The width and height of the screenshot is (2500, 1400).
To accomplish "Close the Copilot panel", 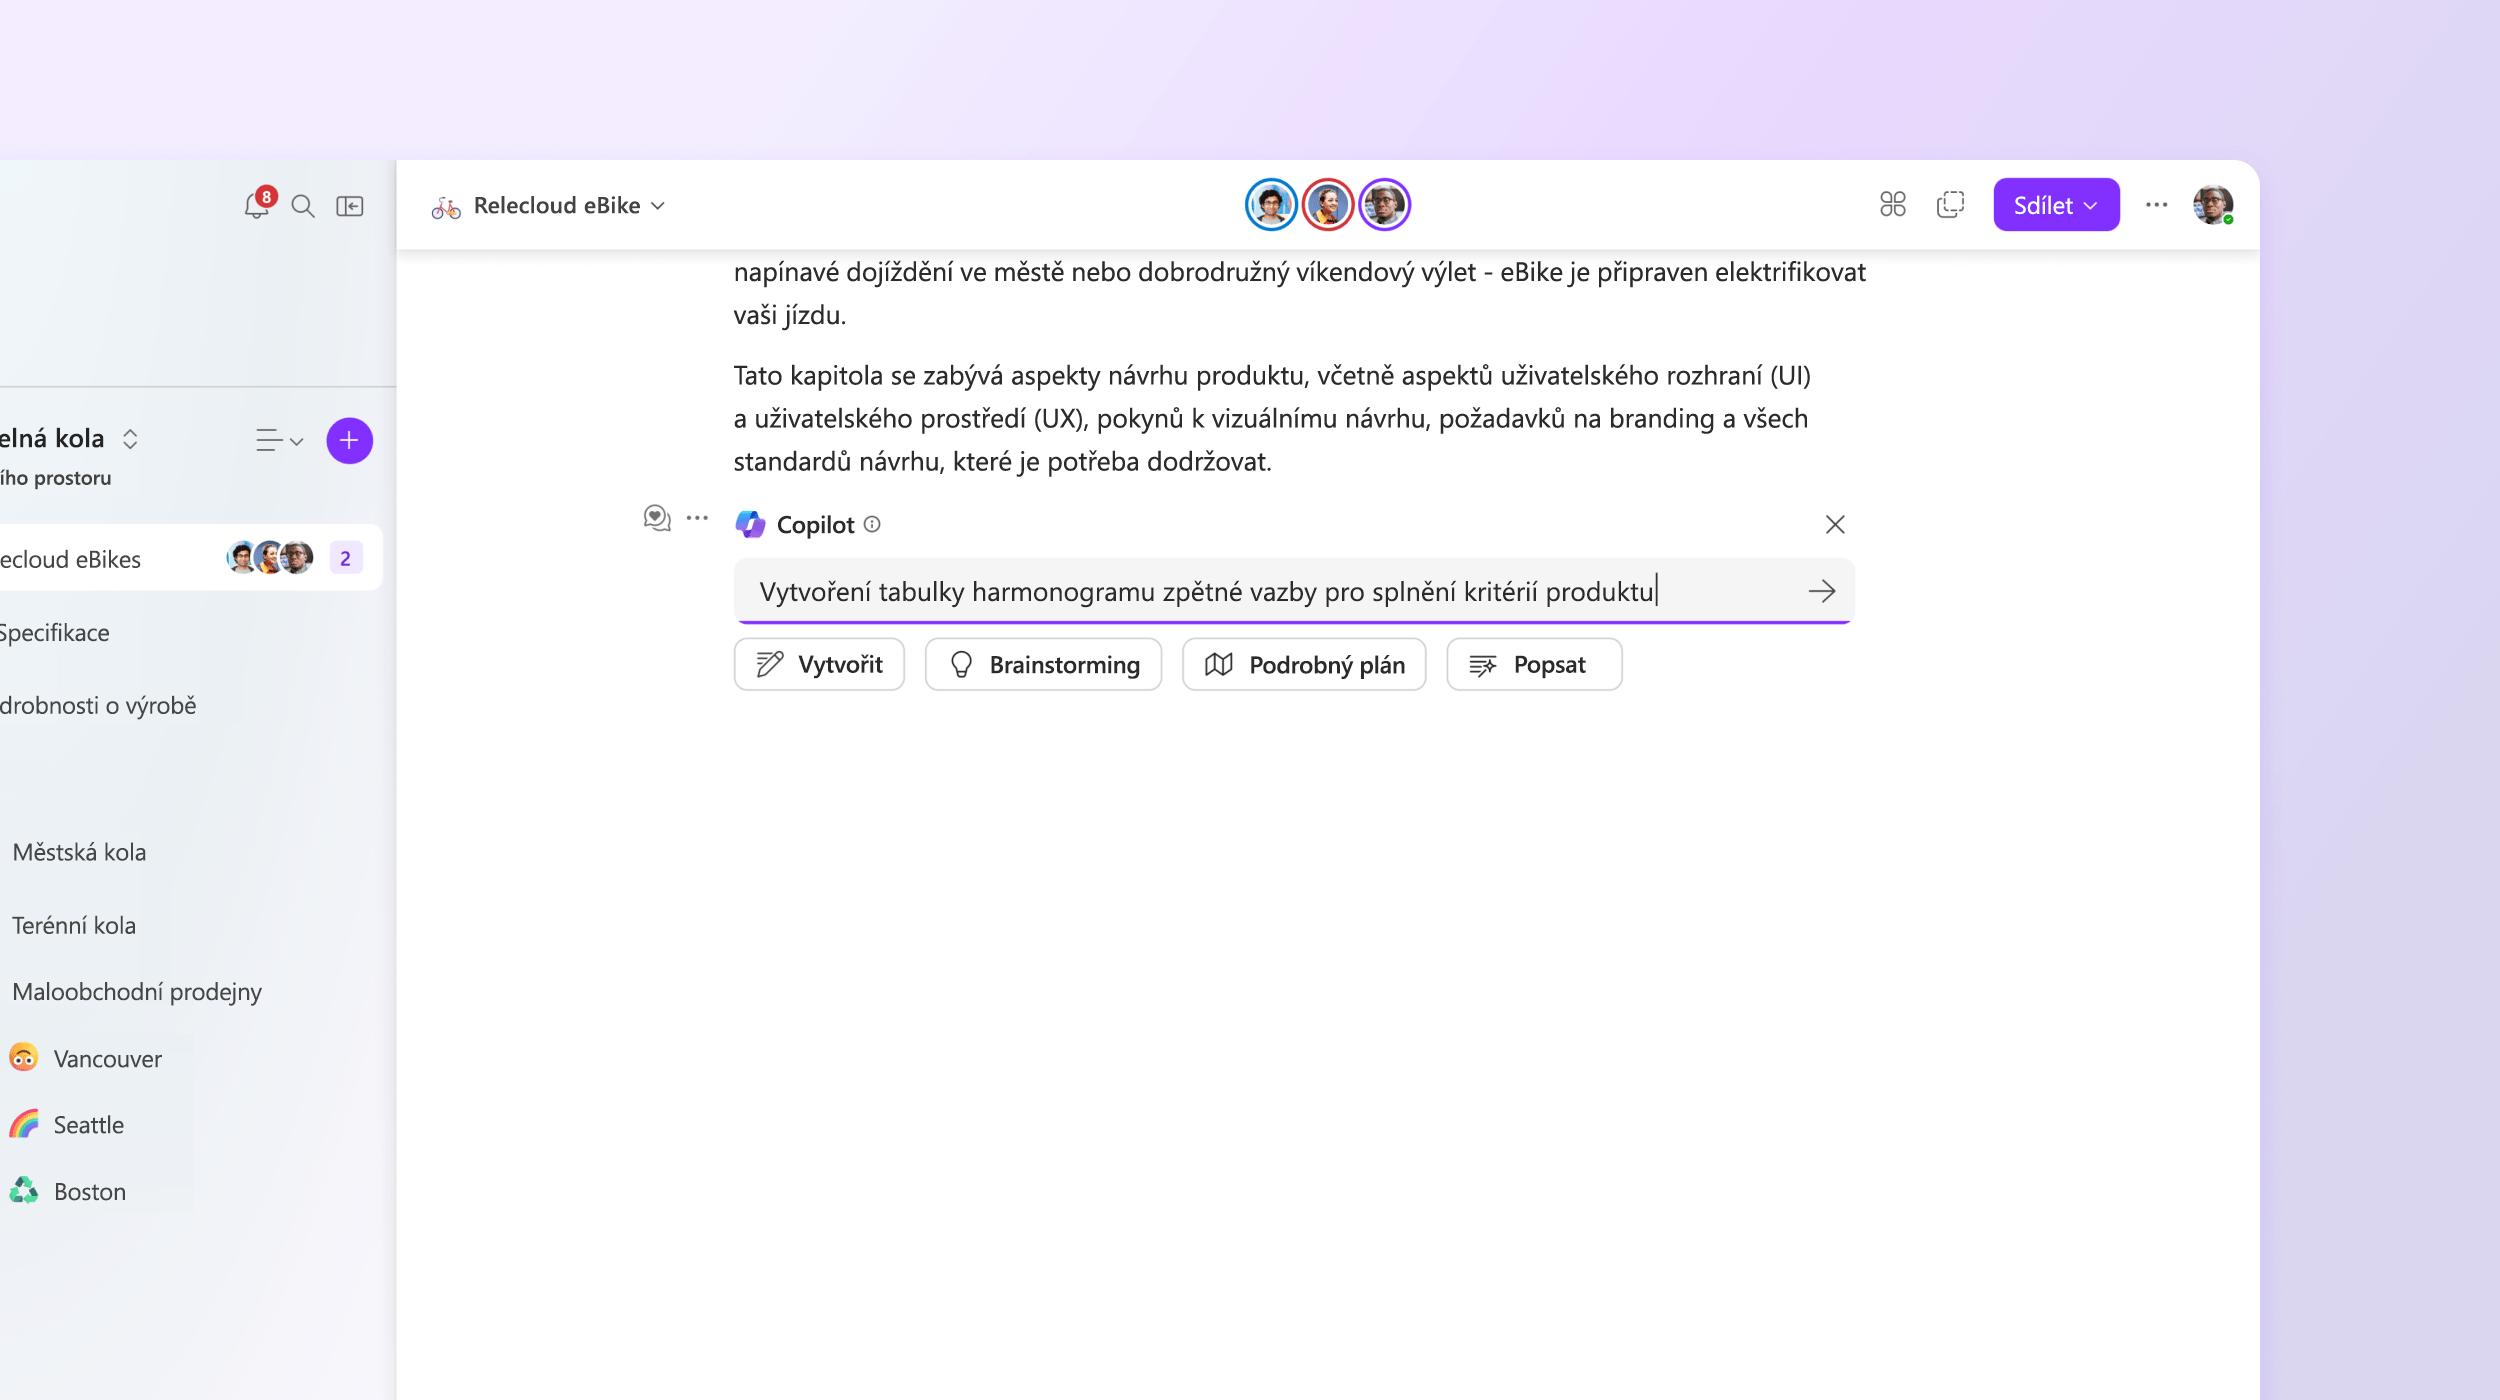I will coord(1834,524).
